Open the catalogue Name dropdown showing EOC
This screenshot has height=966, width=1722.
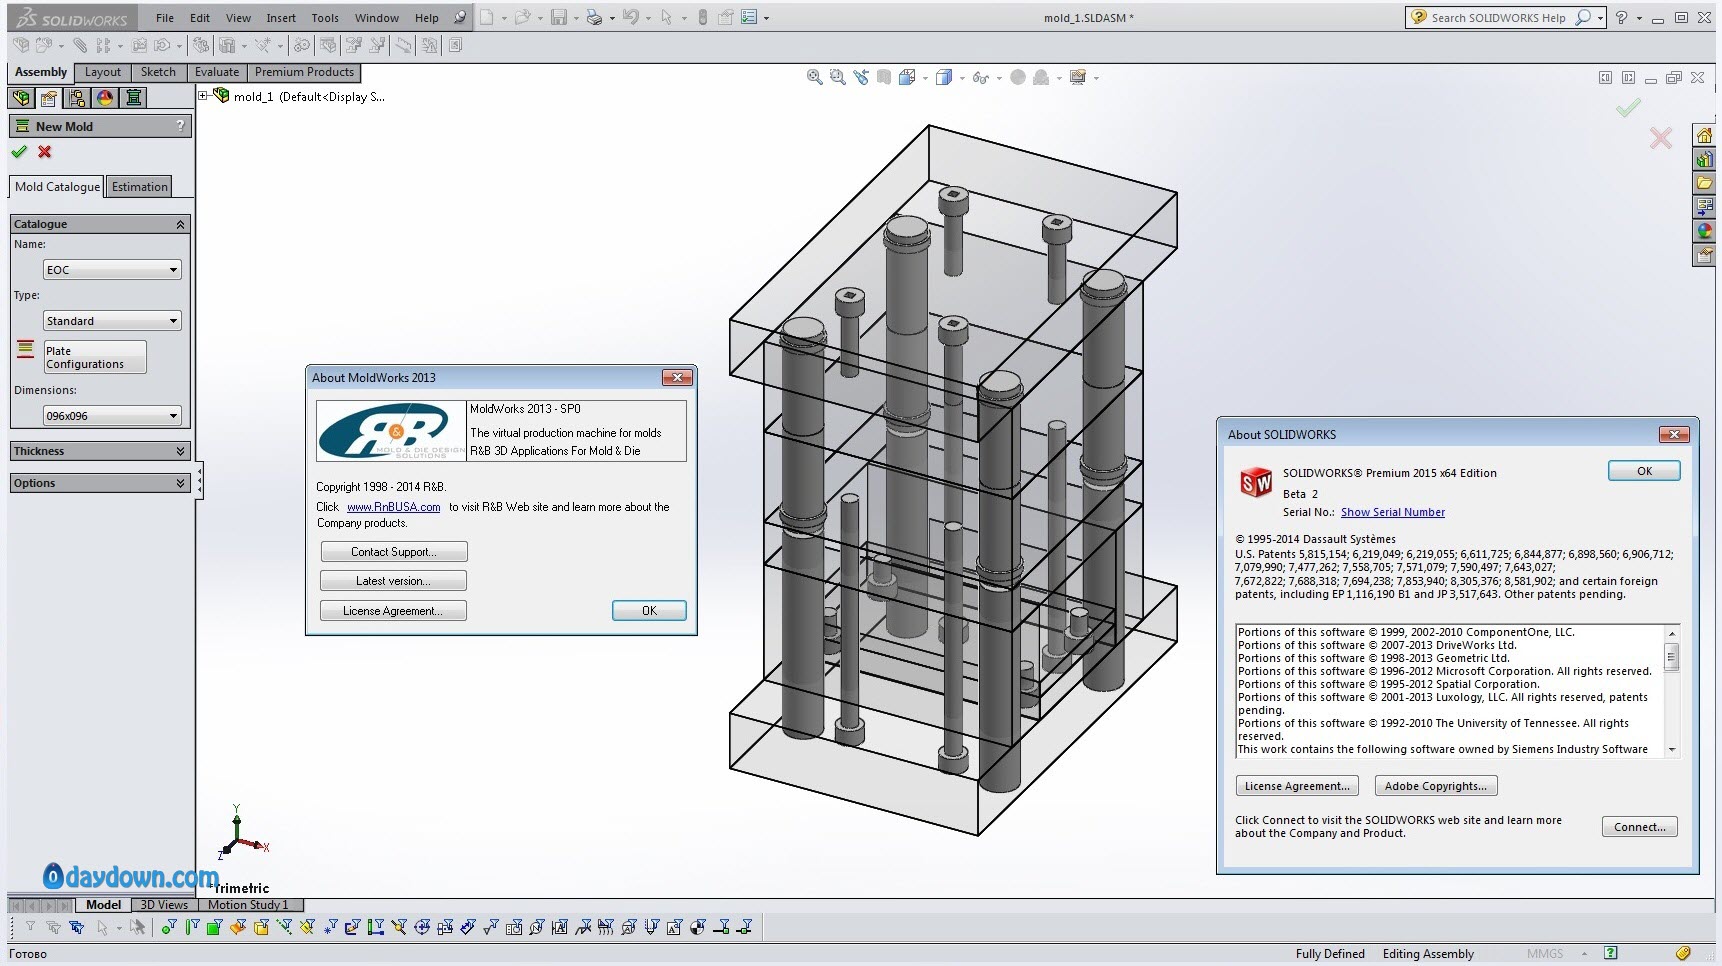112,270
